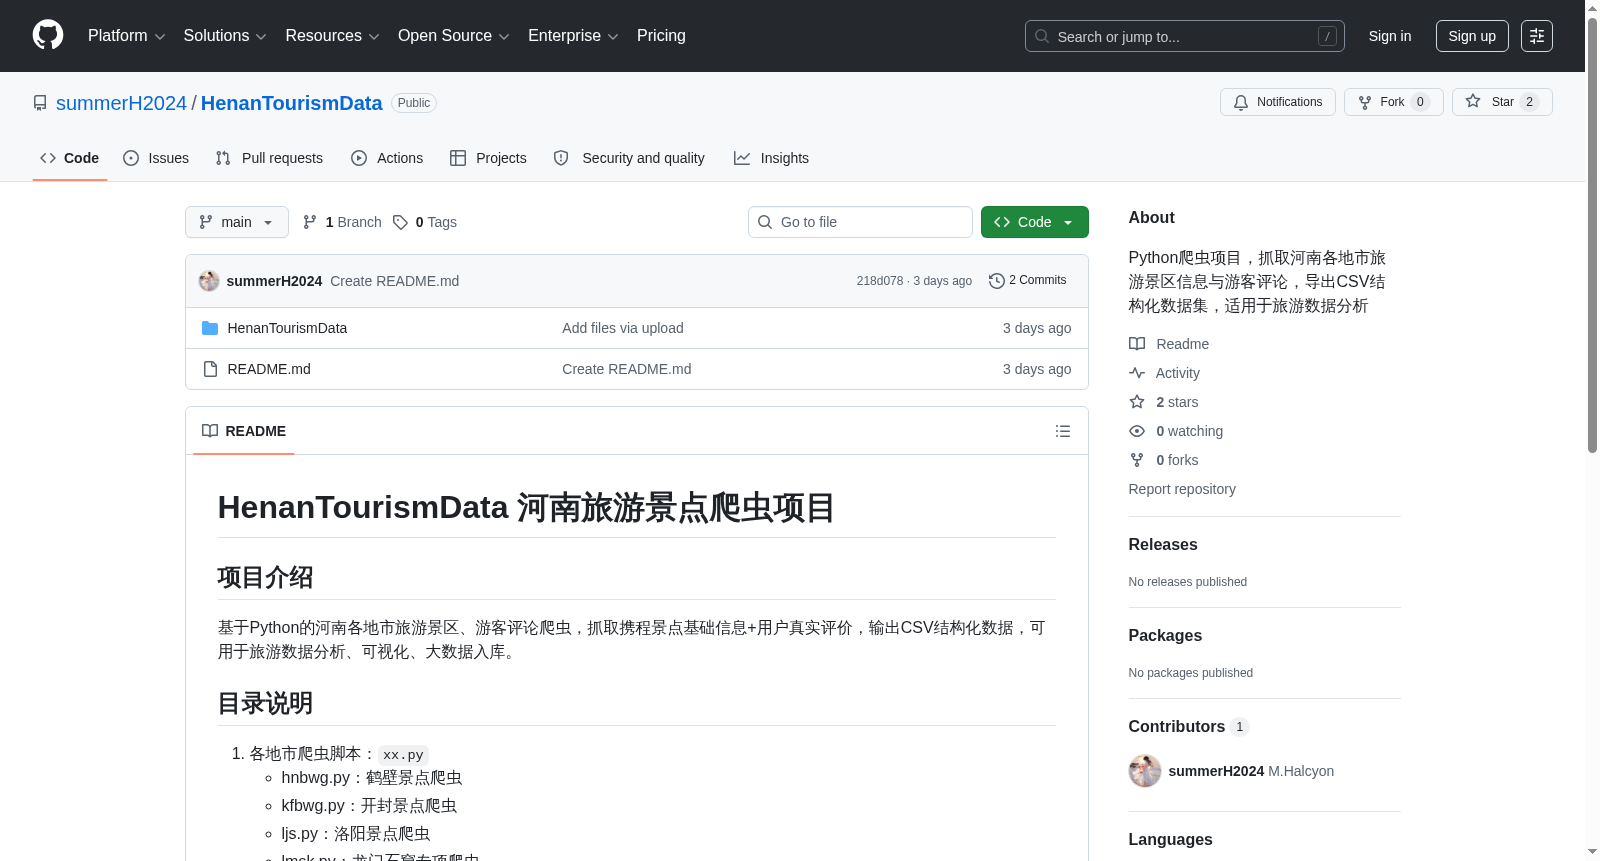Open the Projects tab
1600x861 pixels.
(488, 158)
